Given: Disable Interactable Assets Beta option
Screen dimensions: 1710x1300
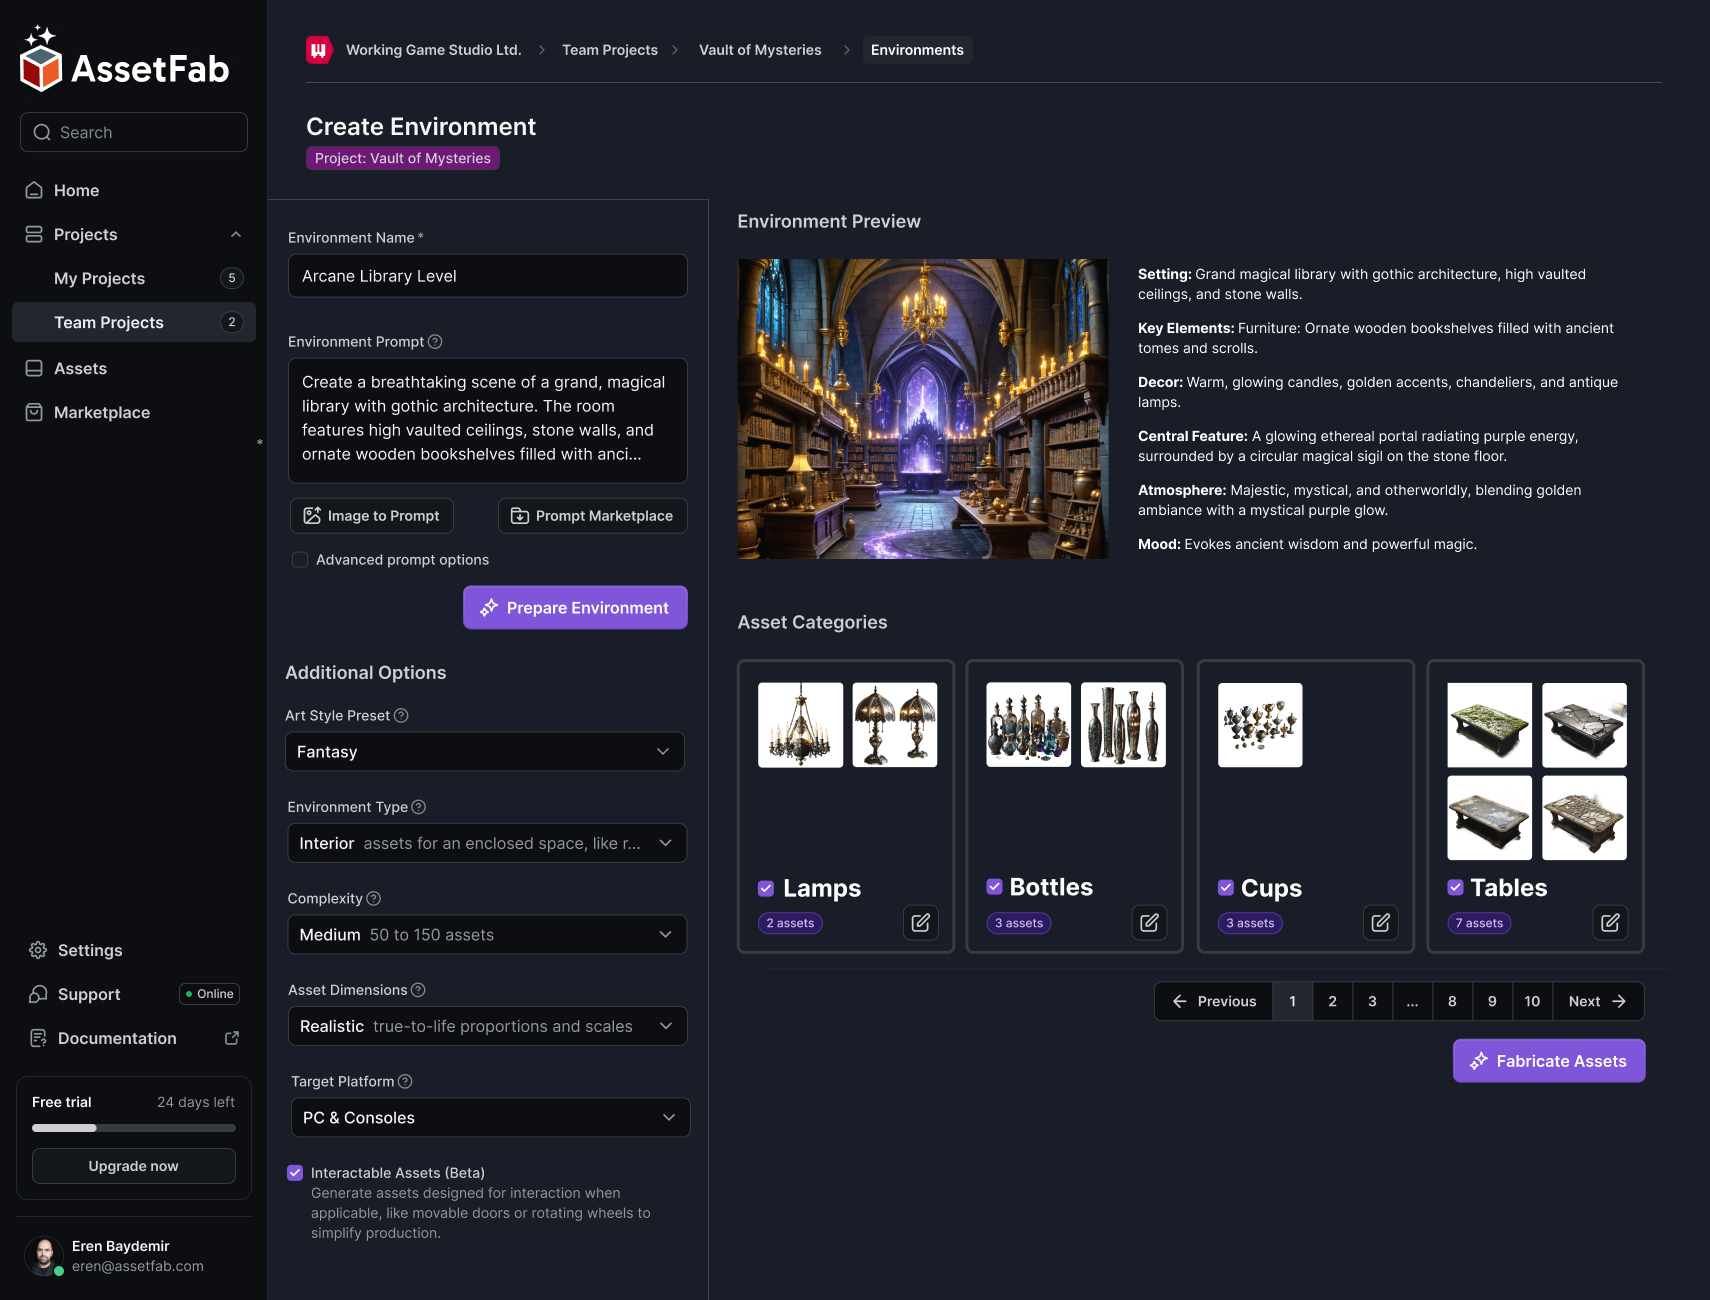Looking at the screenshot, I should pyautogui.click(x=295, y=1172).
